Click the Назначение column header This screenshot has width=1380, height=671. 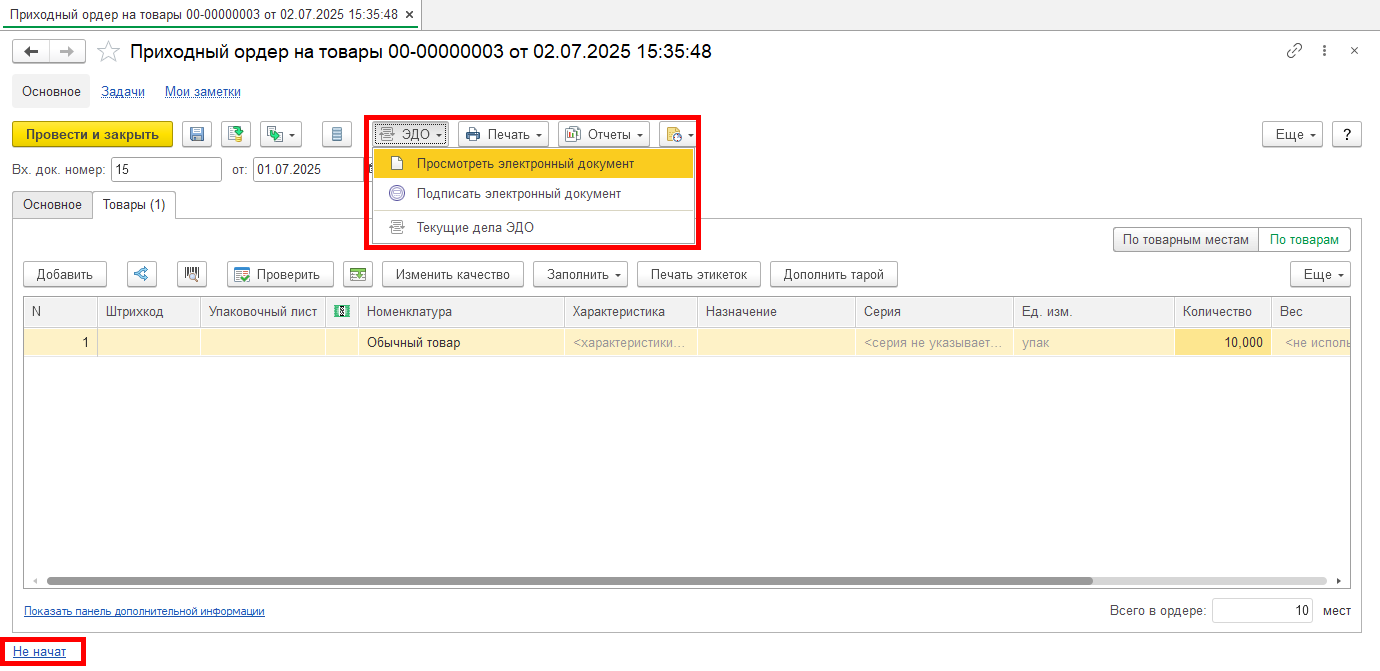[x=777, y=312]
